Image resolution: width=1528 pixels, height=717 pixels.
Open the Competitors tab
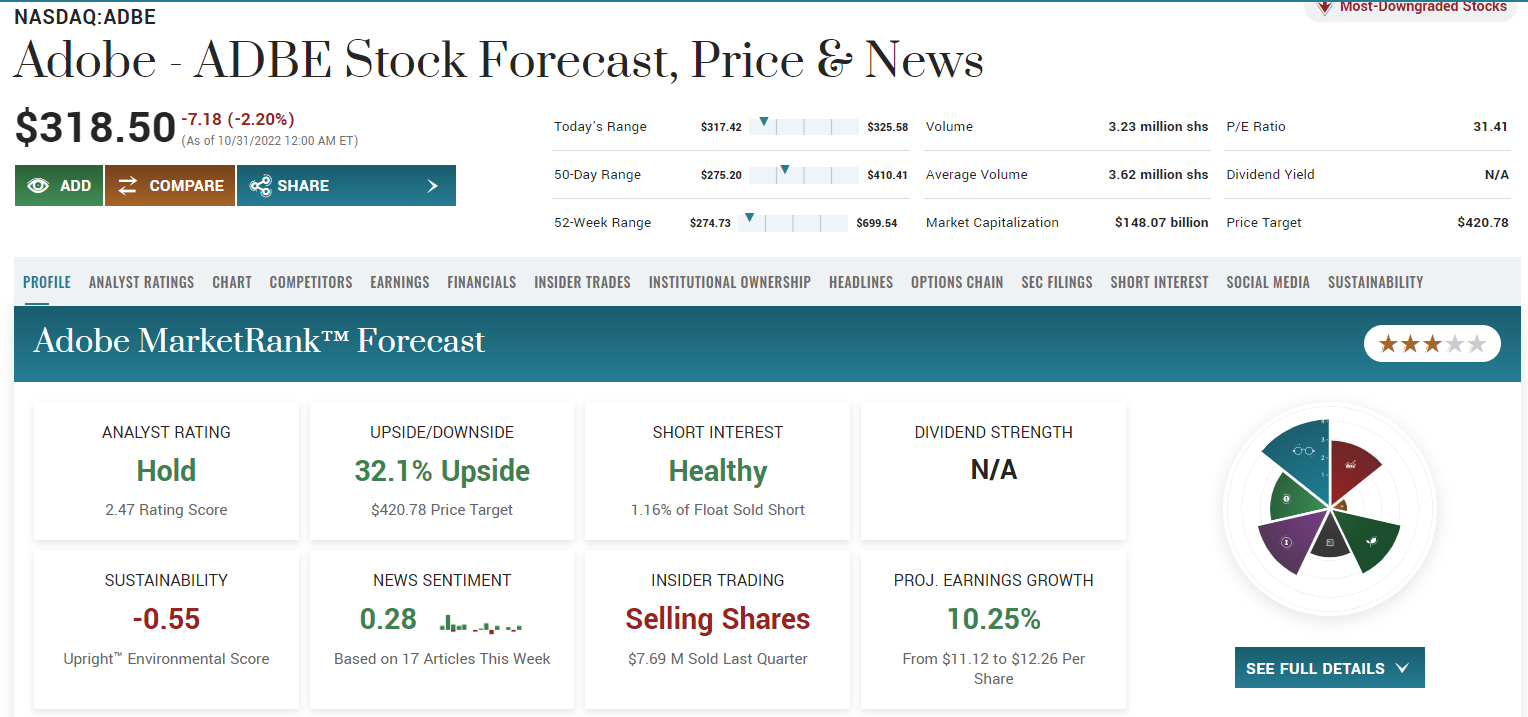tap(311, 282)
